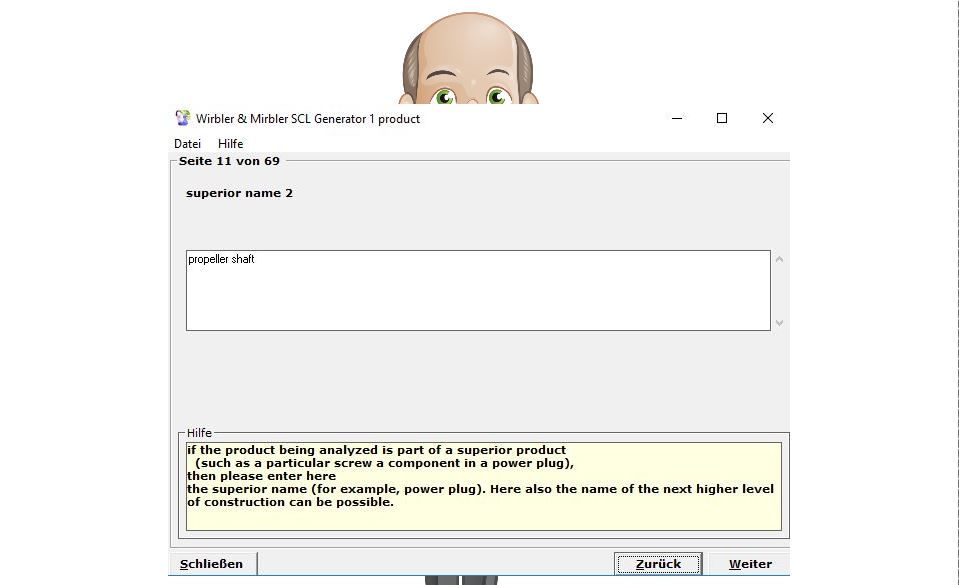This screenshot has width=959, height=585.
Task: Open the Hilfe menu
Action: (230, 144)
